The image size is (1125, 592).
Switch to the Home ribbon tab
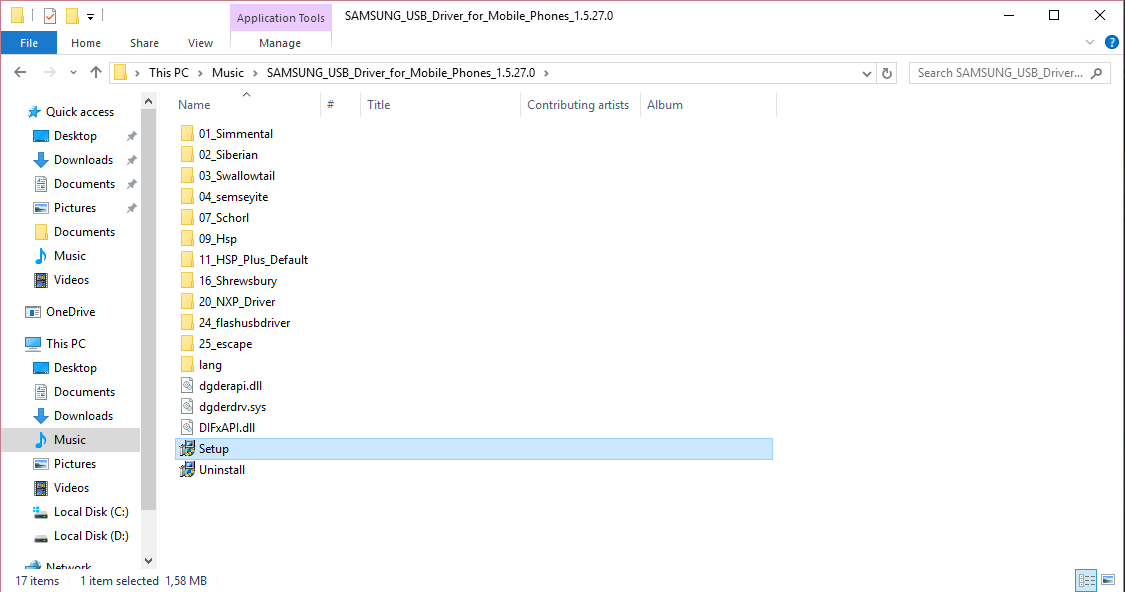coord(85,43)
